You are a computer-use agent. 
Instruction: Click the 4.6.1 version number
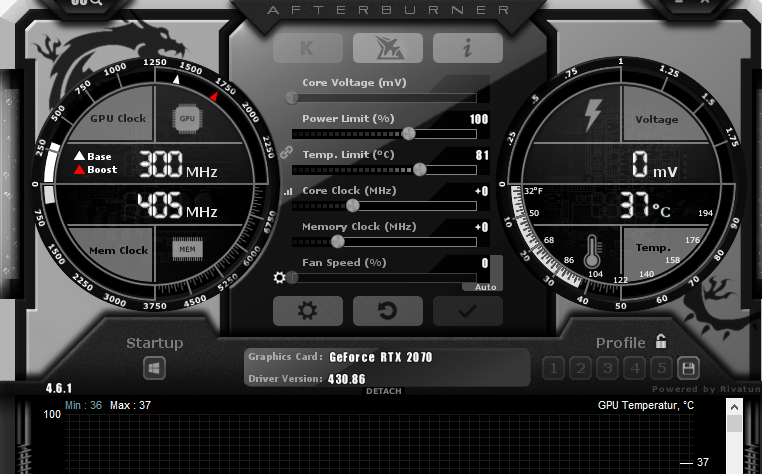point(59,388)
